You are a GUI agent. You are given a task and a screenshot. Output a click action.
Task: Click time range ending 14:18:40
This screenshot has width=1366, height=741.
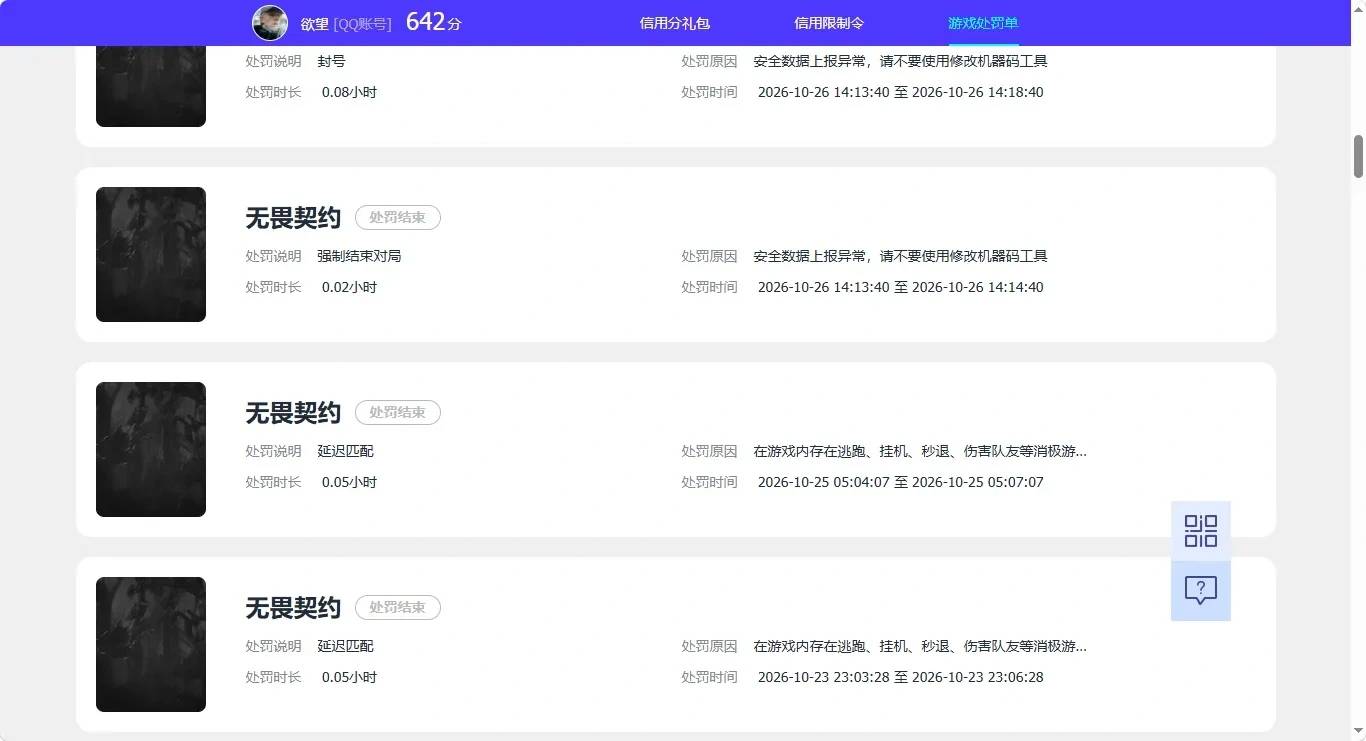(900, 92)
